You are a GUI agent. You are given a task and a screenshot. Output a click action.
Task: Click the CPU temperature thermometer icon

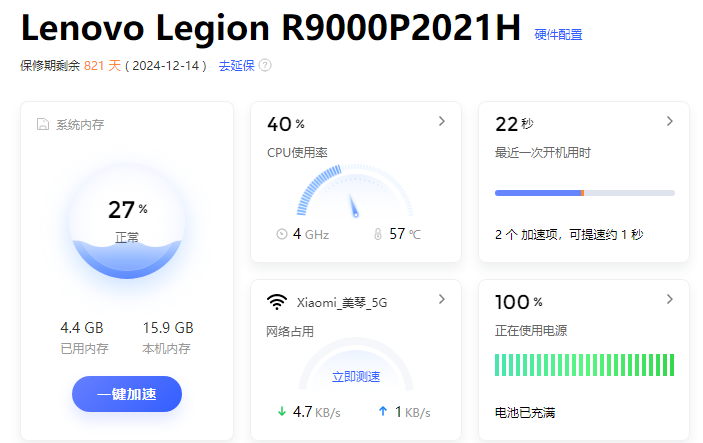coord(378,234)
